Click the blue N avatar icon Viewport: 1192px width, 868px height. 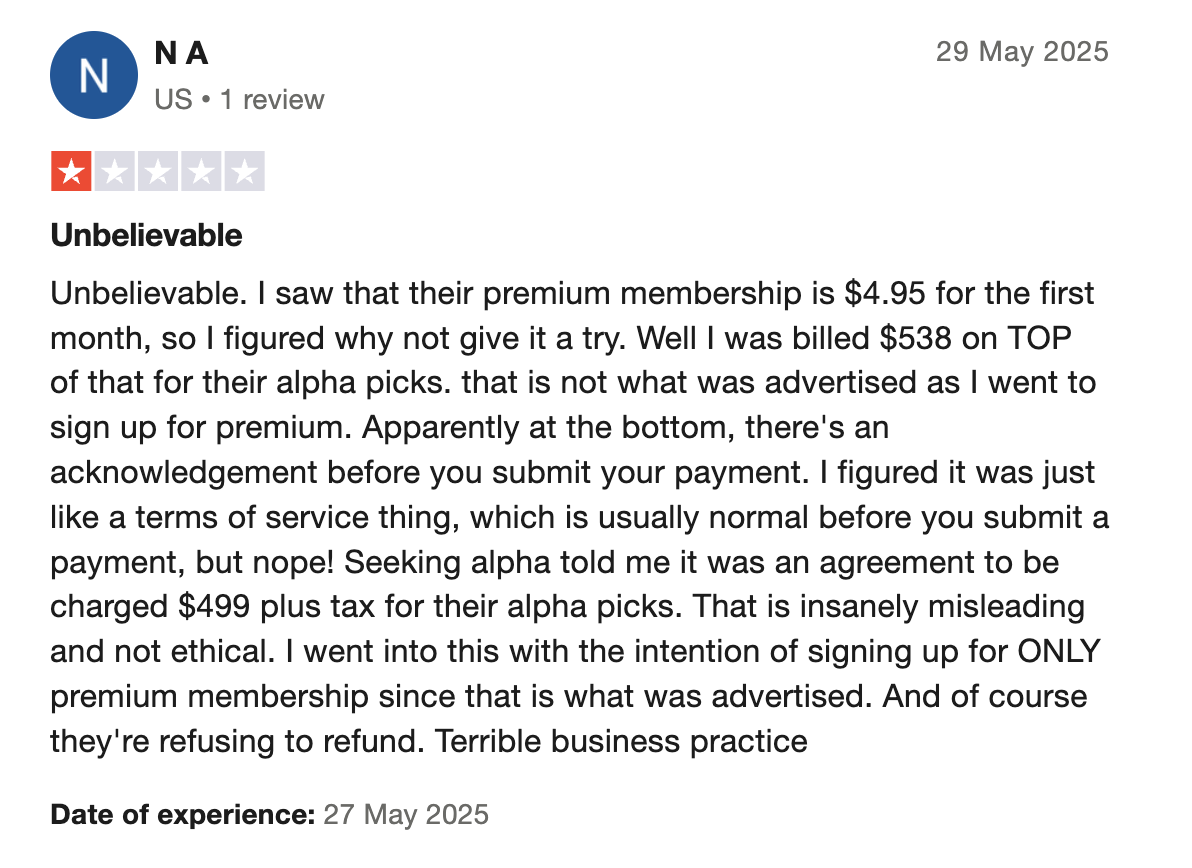point(93,76)
